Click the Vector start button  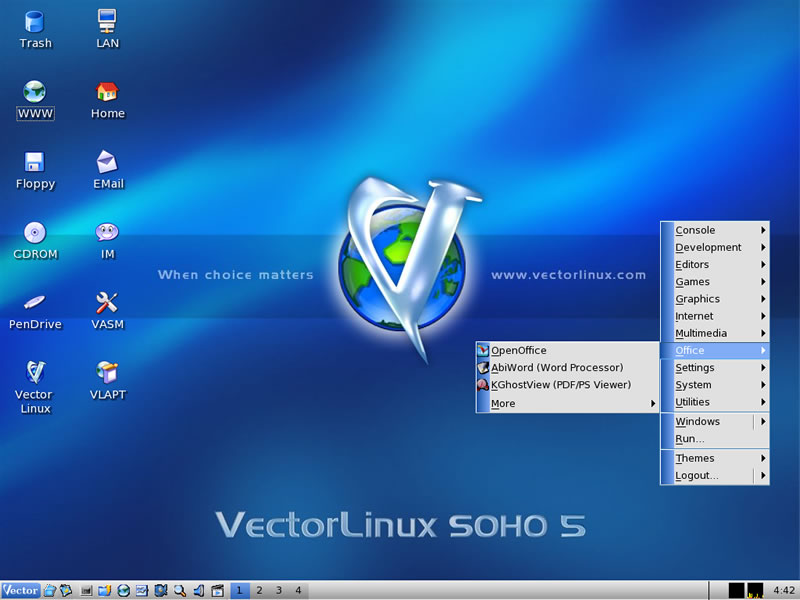tap(20, 590)
